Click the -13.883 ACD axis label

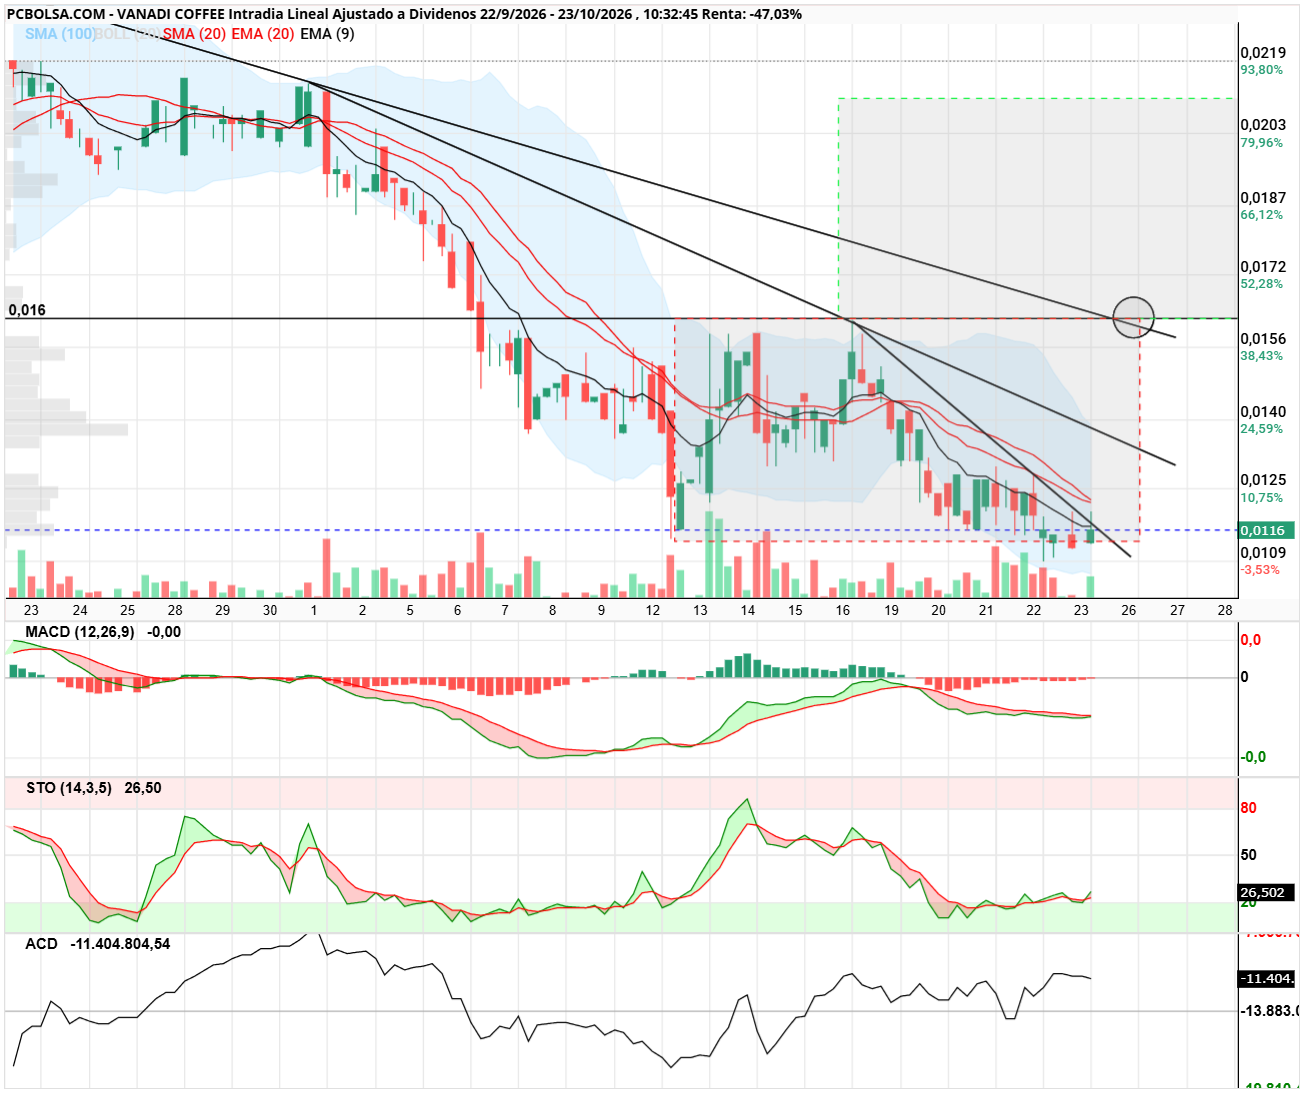[x=1270, y=1011]
